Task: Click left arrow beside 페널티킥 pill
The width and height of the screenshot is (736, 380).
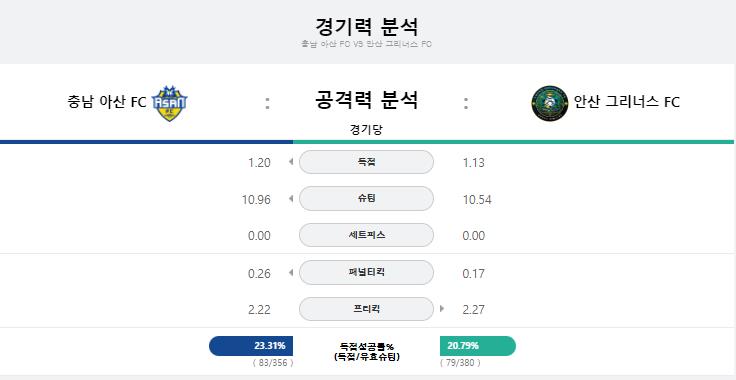Action: [x=291, y=272]
